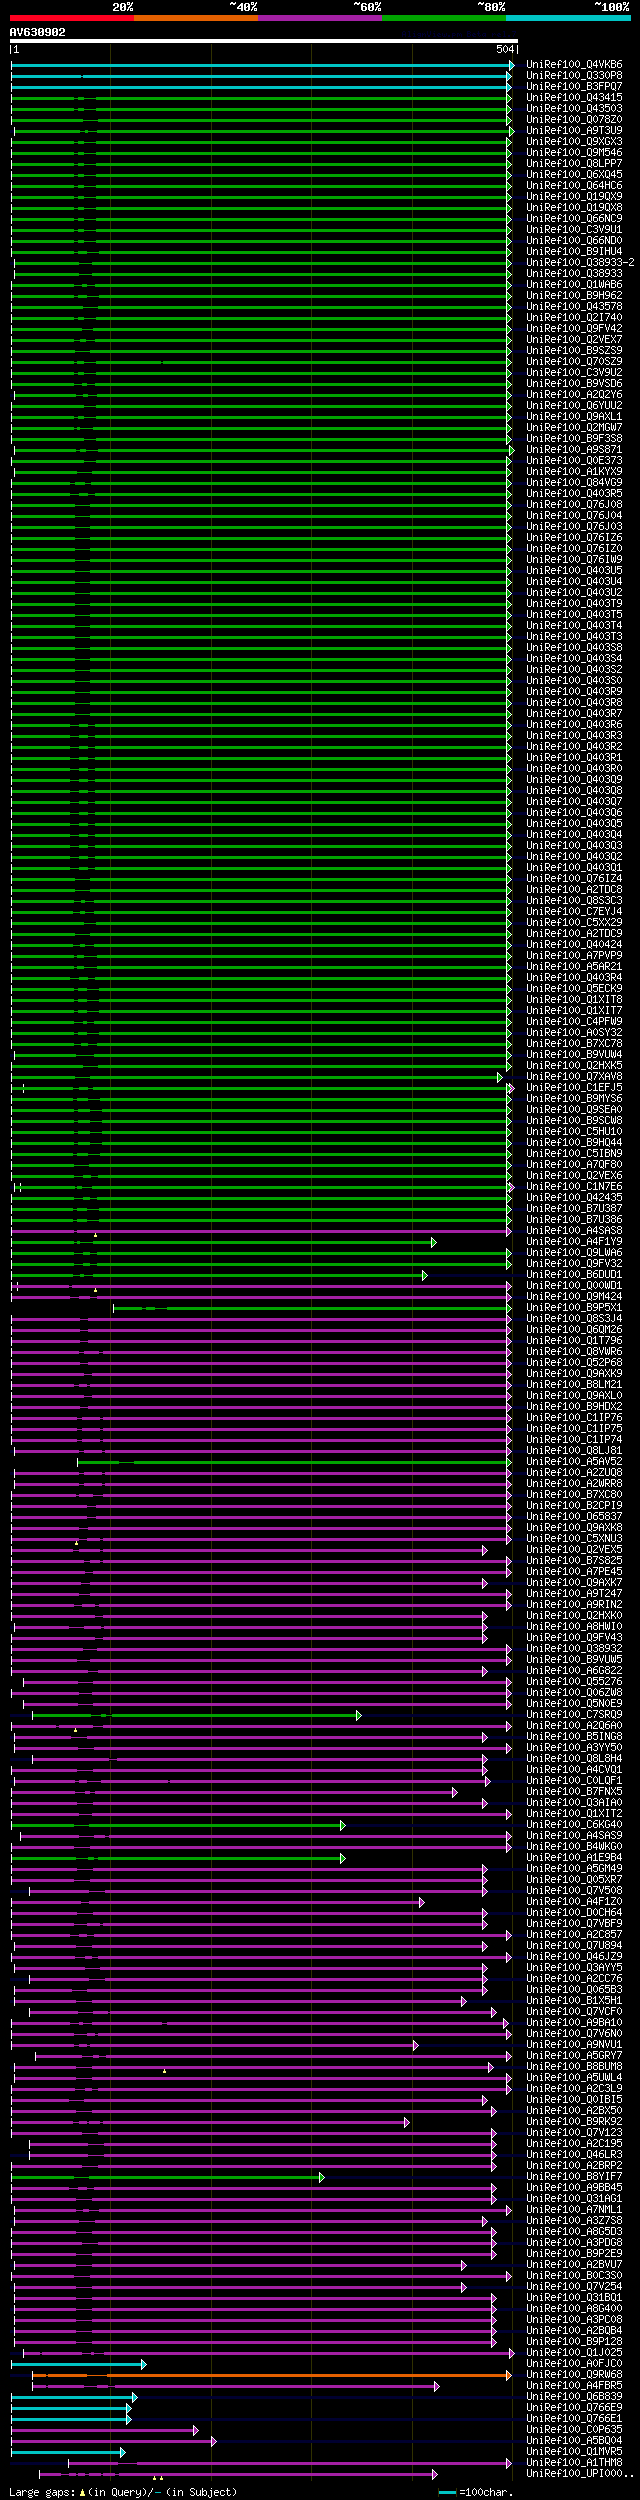Select the label UniRef100_A5AV52
Screen dimensions: 640x2500
coord(574,1462)
